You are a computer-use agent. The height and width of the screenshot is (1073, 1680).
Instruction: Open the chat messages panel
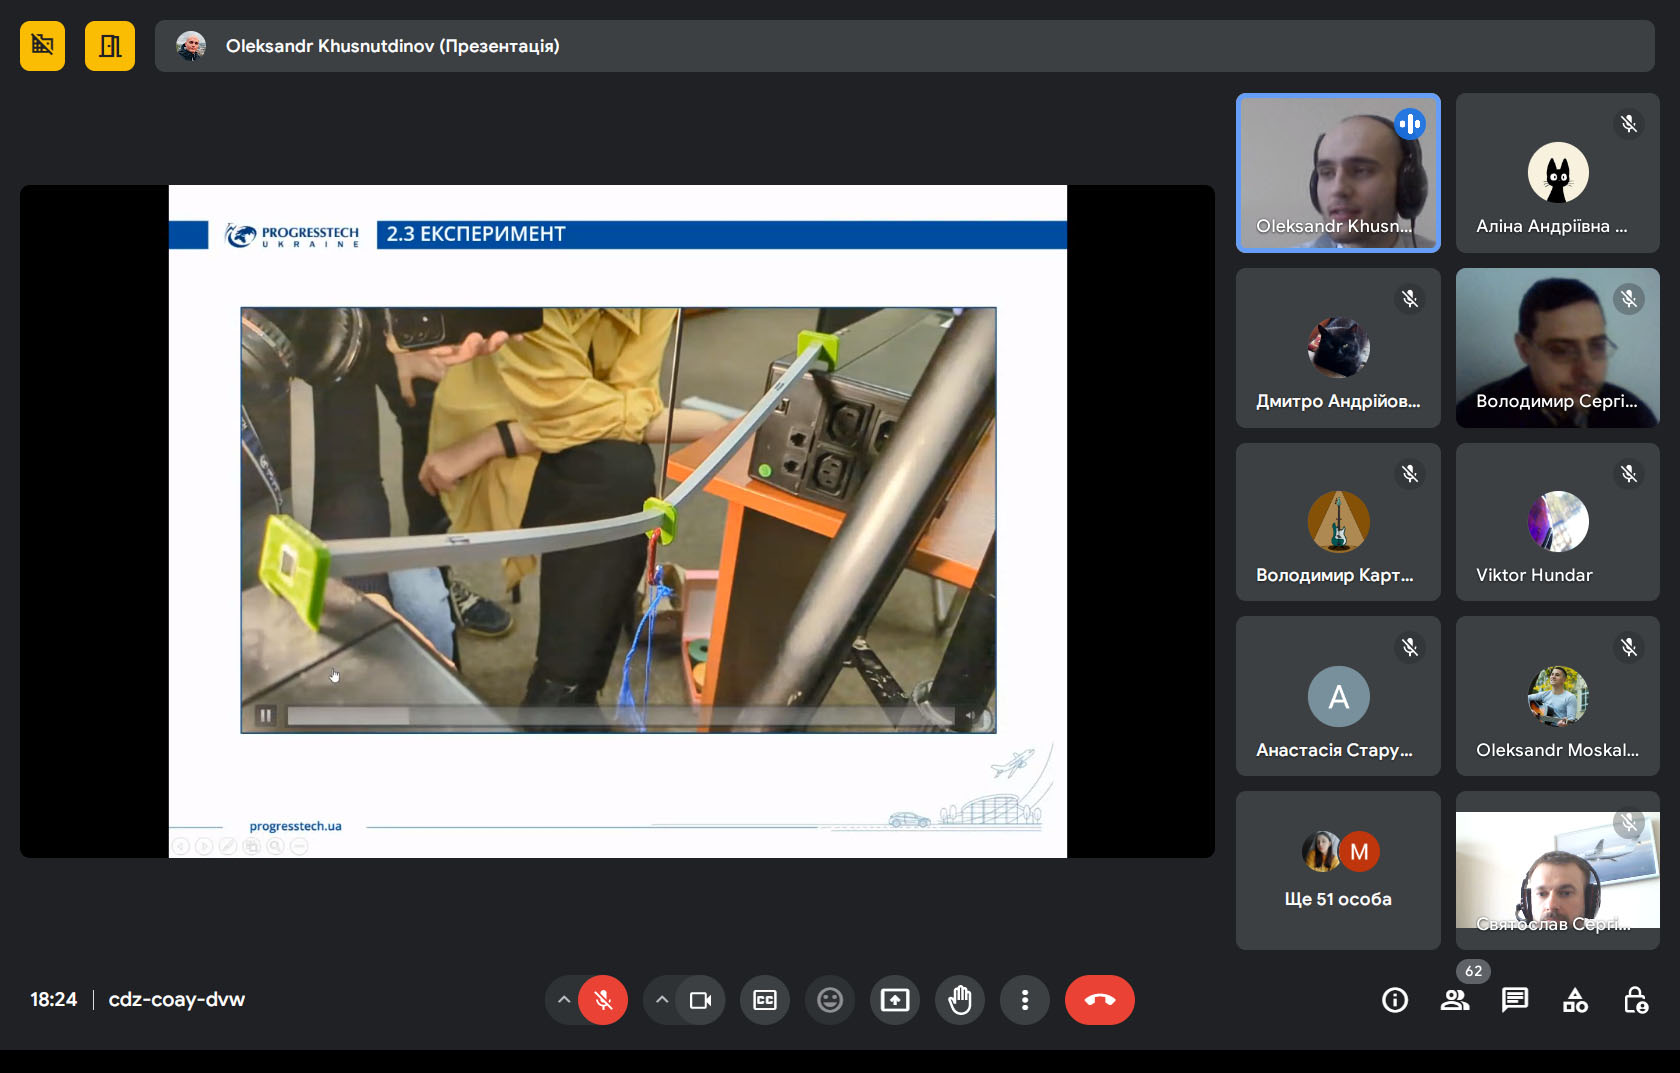pyautogui.click(x=1514, y=1000)
